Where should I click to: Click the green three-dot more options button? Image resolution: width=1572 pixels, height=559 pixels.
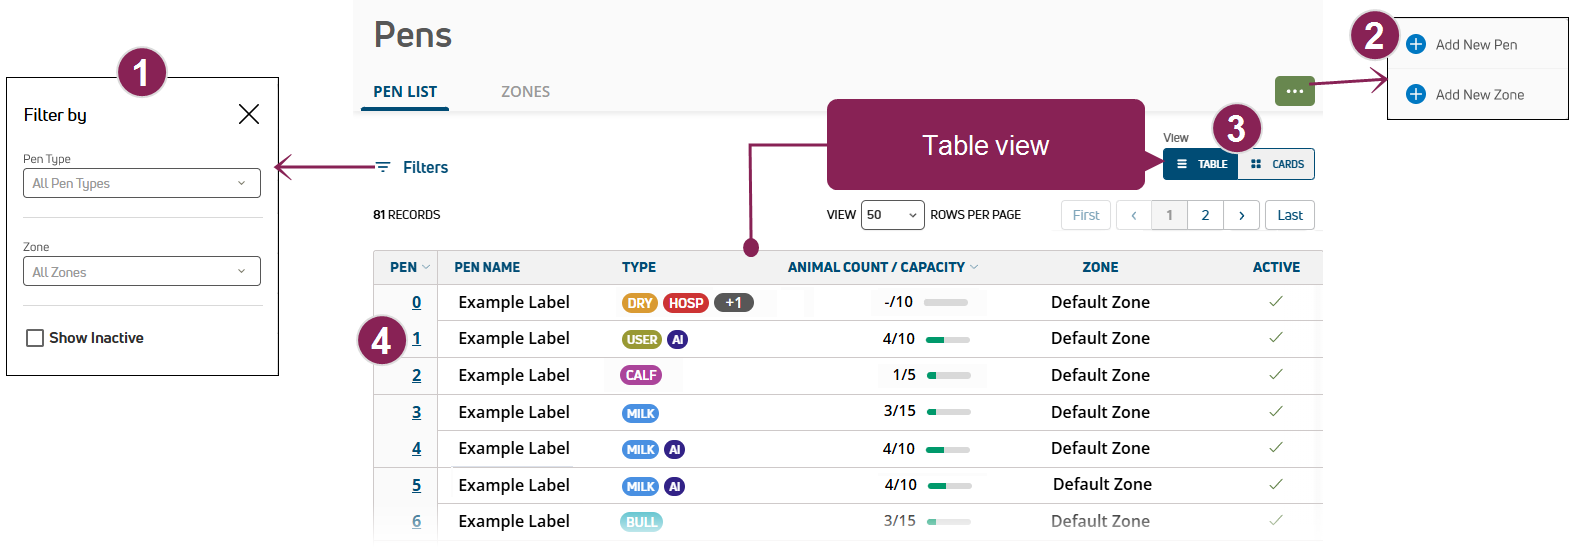(1294, 91)
